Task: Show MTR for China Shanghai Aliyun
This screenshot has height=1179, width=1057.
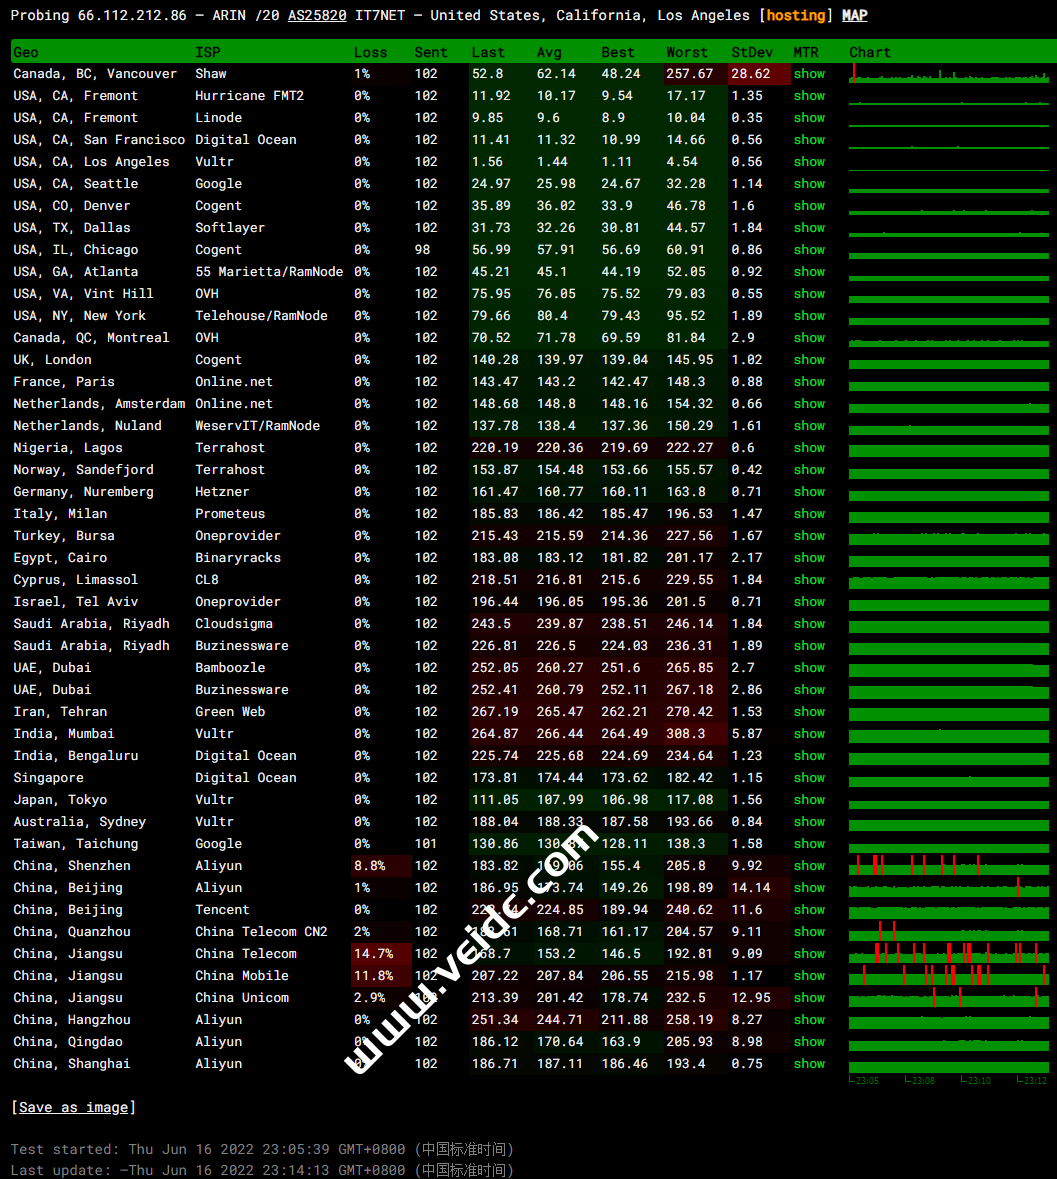Action: click(809, 1064)
